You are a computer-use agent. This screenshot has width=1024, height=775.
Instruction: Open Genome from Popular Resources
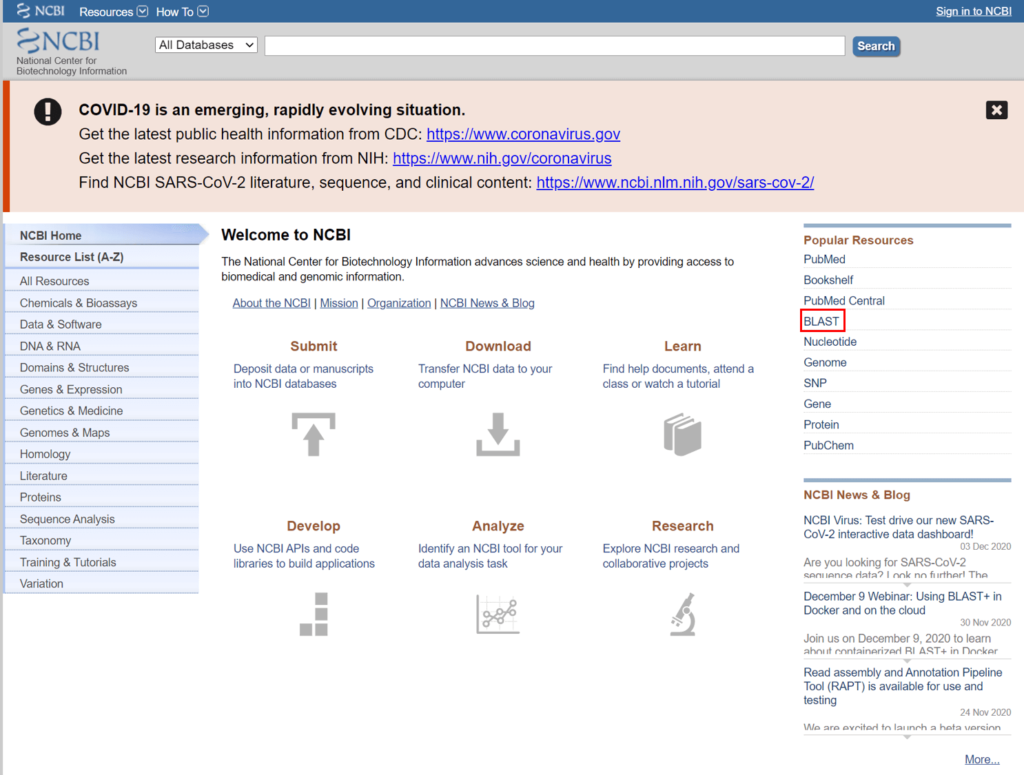coord(825,362)
